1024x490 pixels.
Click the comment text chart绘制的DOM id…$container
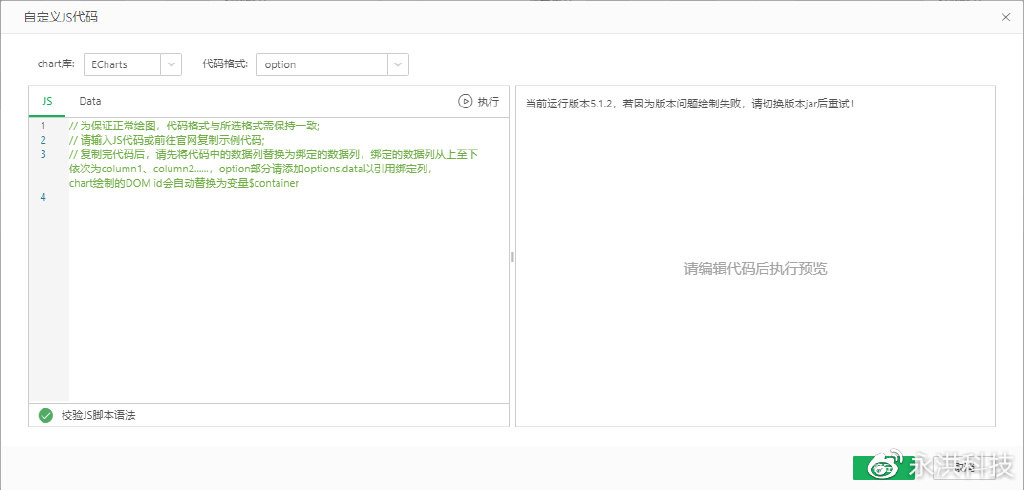click(x=184, y=184)
